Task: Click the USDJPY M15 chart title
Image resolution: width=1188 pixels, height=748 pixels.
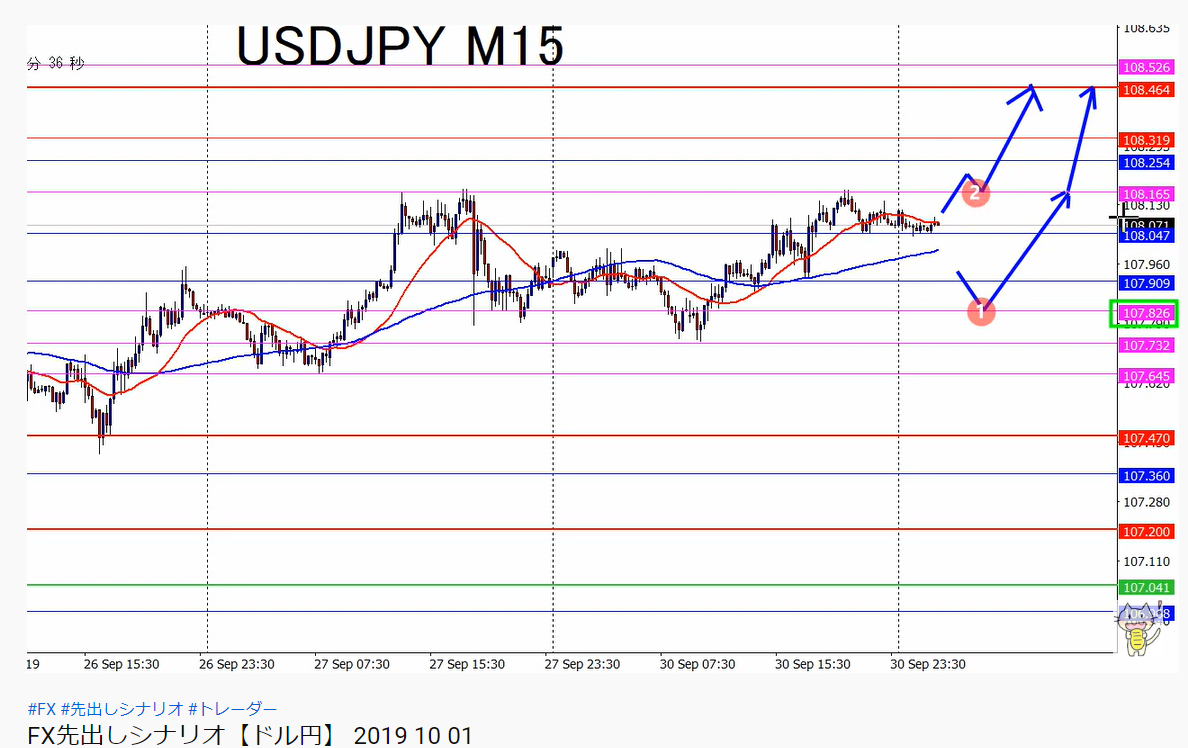Action: click(x=400, y=46)
